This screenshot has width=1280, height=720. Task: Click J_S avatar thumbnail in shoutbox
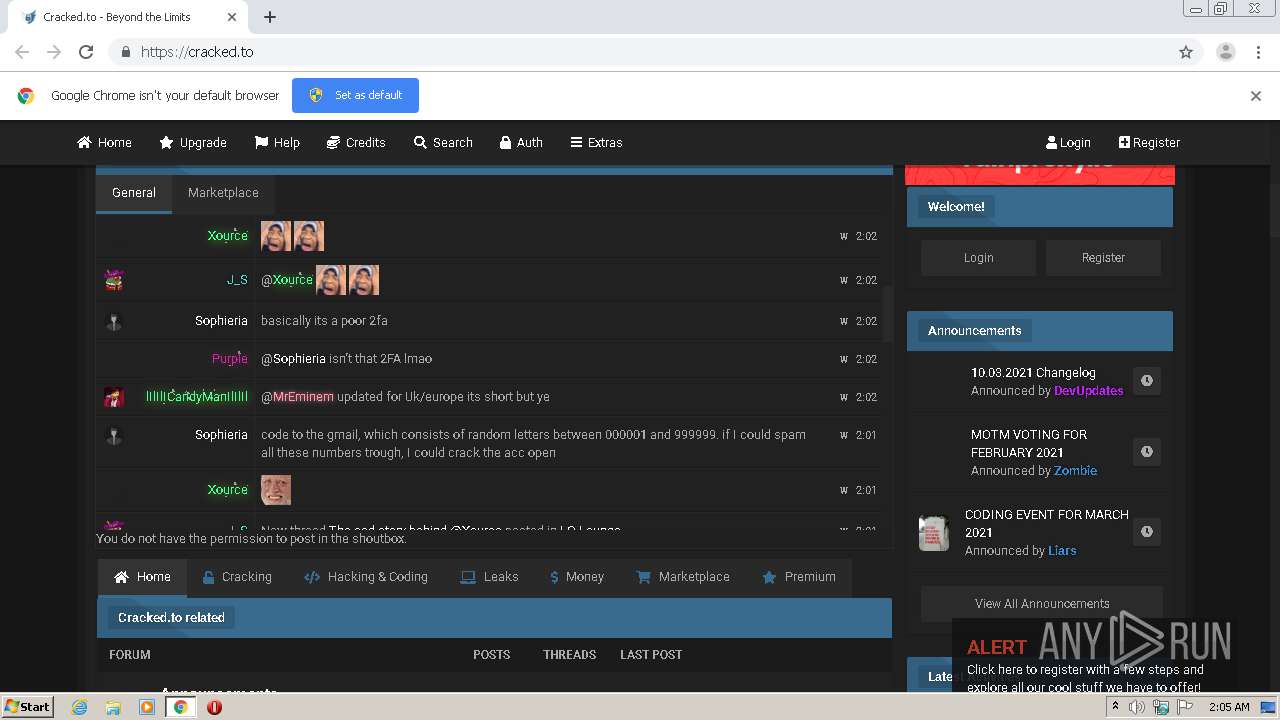114,280
